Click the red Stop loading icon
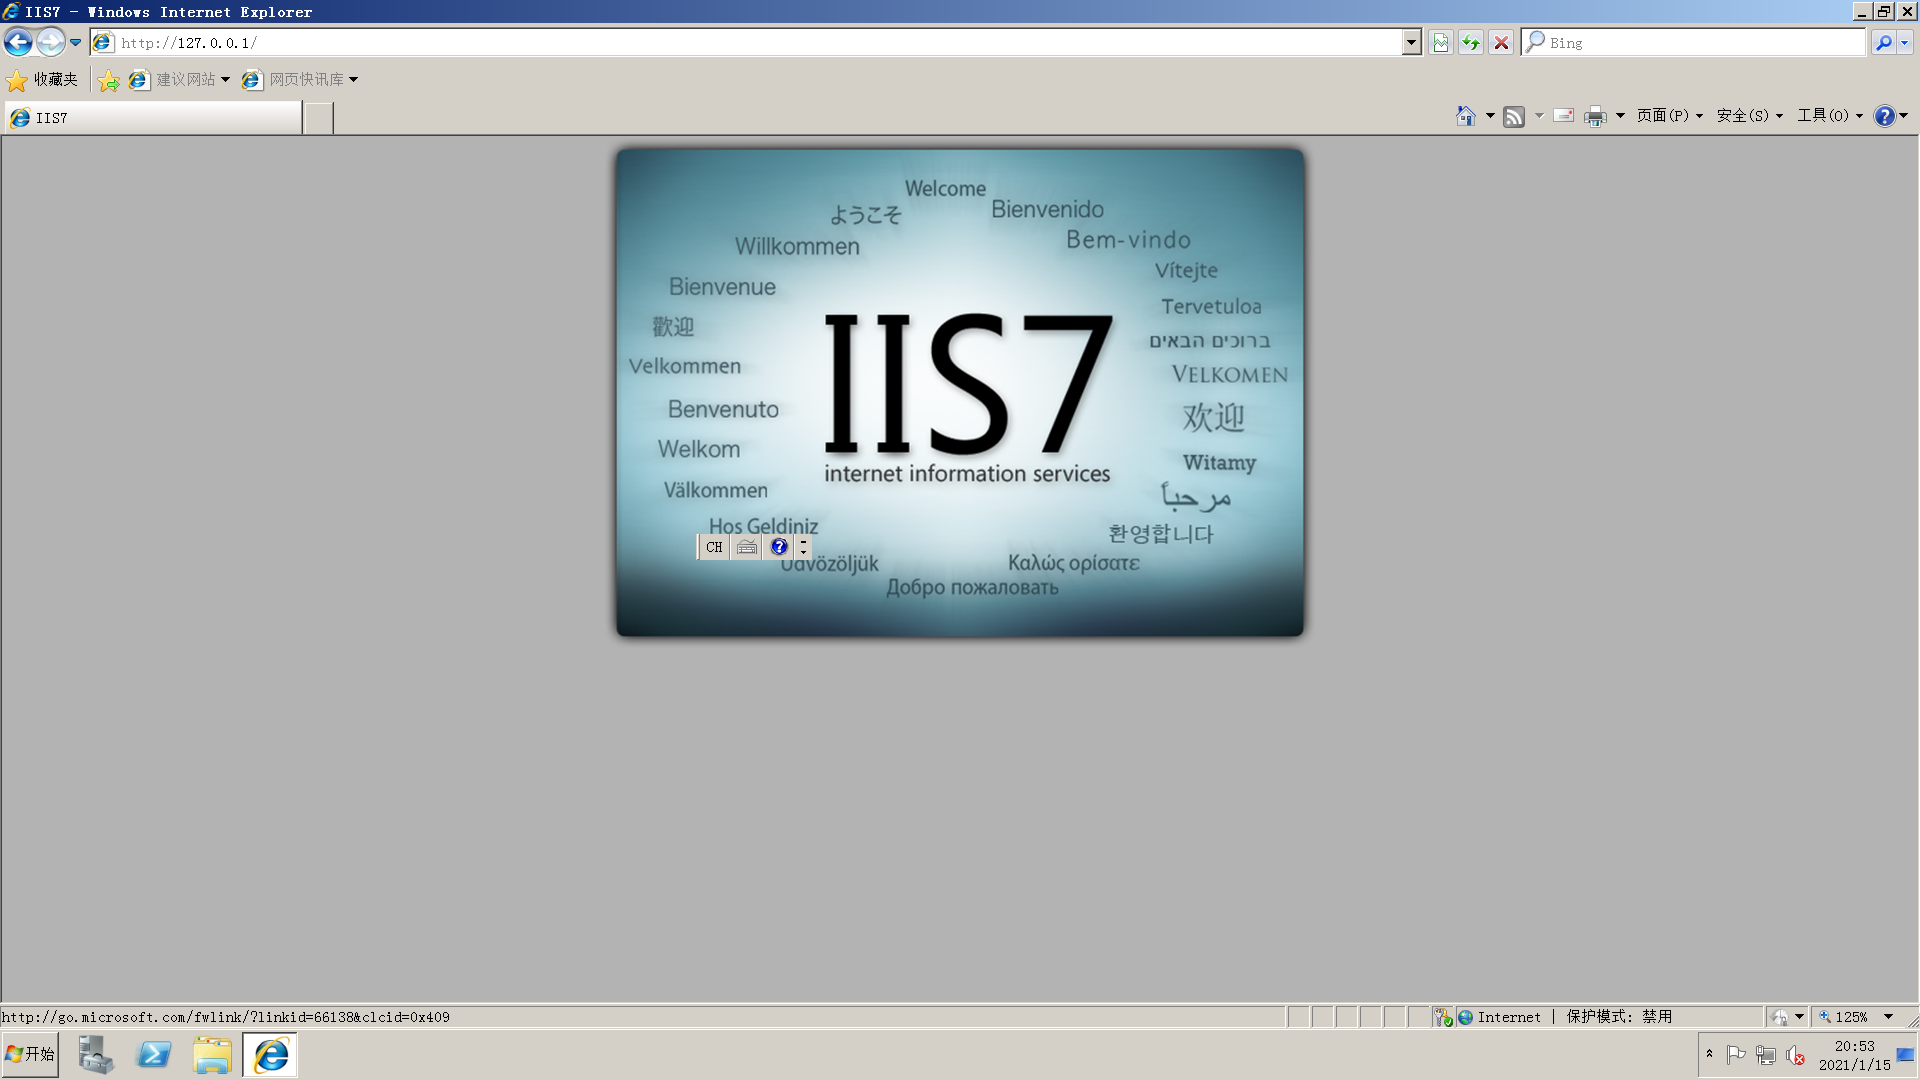Screen dimensions: 1920x1080 coord(1501,42)
